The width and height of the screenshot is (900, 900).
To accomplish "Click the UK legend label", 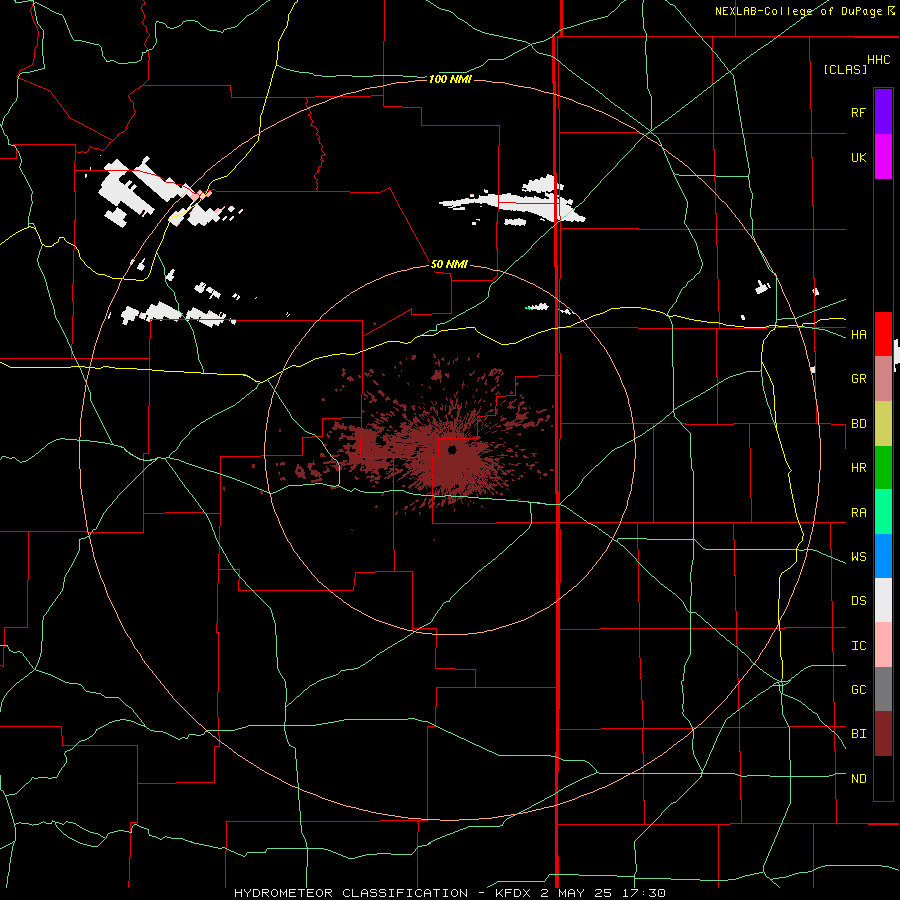I will 858,157.
